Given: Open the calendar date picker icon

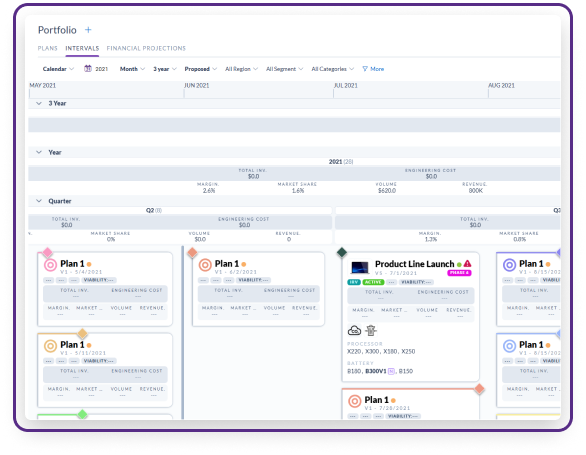Looking at the screenshot, I should click(88, 68).
